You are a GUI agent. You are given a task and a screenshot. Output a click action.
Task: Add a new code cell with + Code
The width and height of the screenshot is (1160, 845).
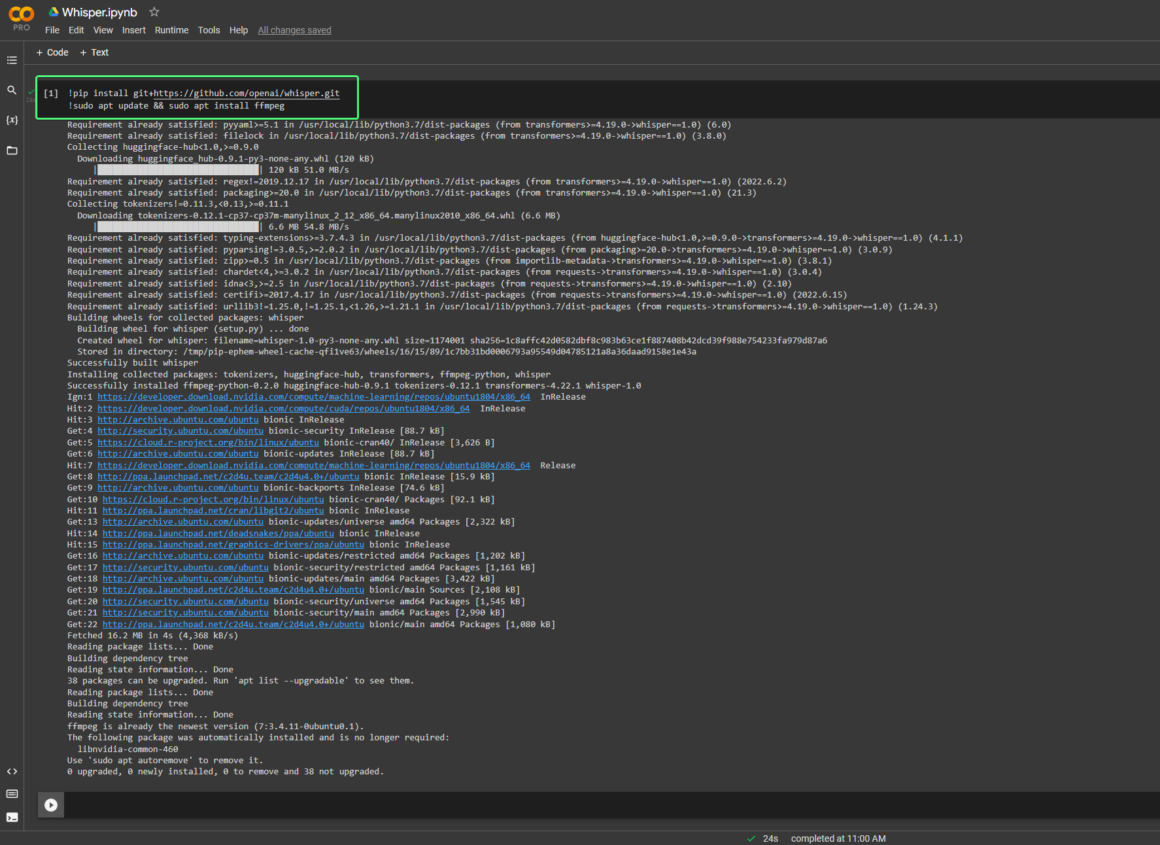coord(52,52)
